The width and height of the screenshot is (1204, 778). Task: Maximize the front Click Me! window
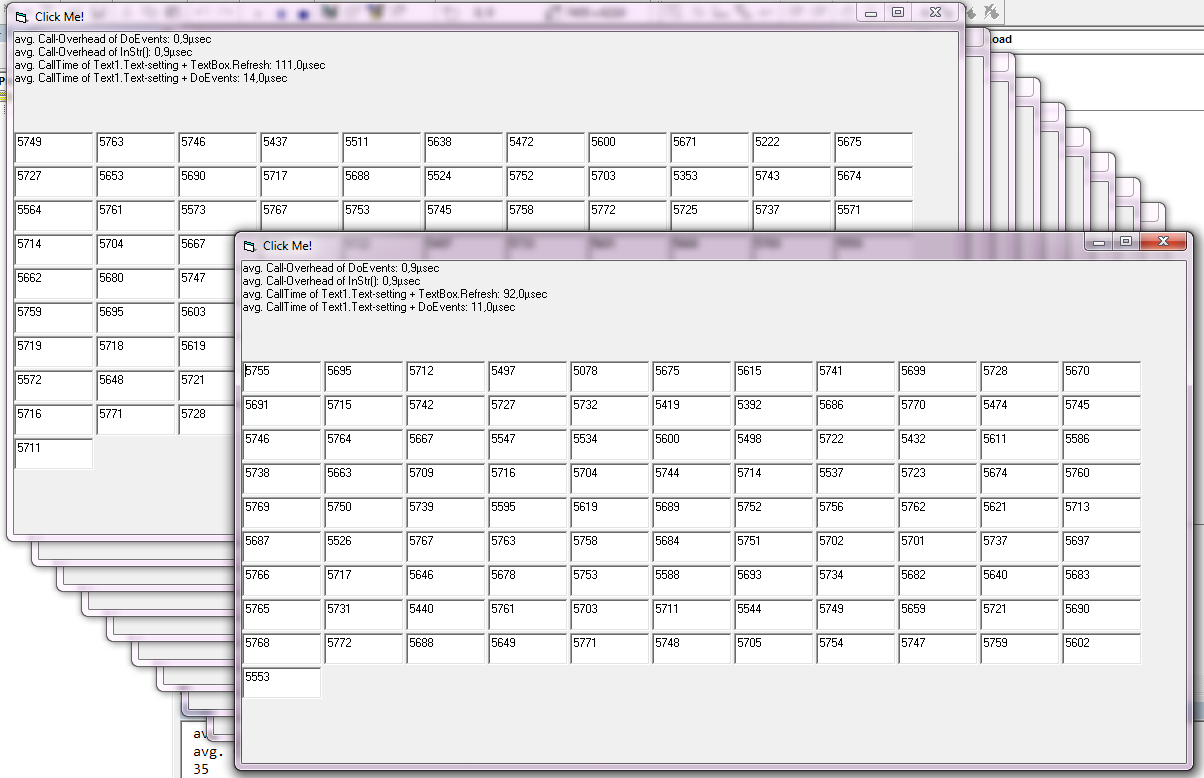pyautogui.click(x=1126, y=242)
